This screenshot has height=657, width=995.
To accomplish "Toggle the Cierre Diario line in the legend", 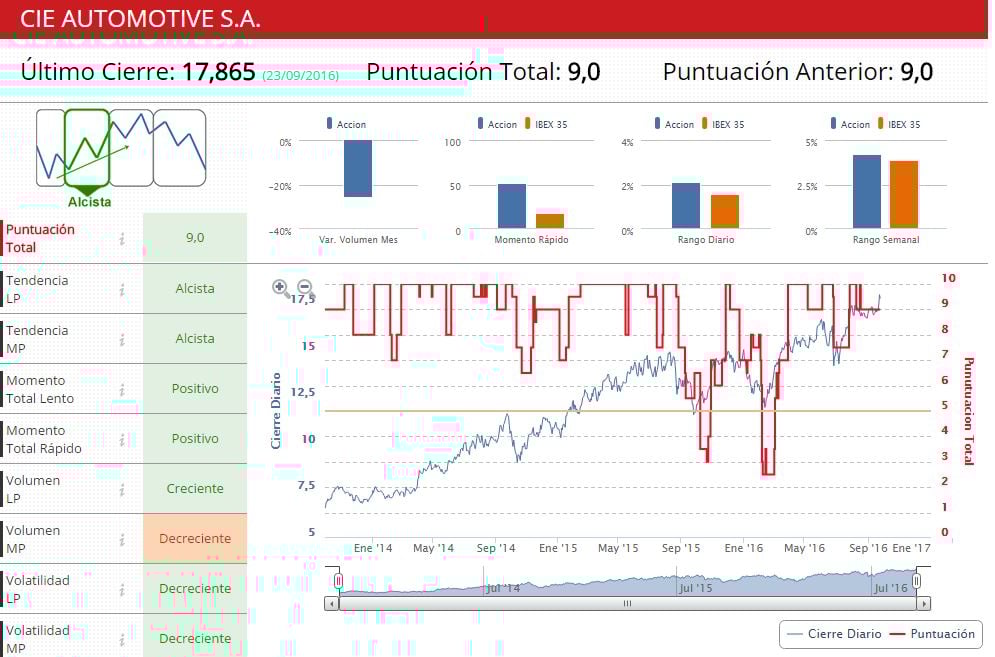I will [834, 634].
